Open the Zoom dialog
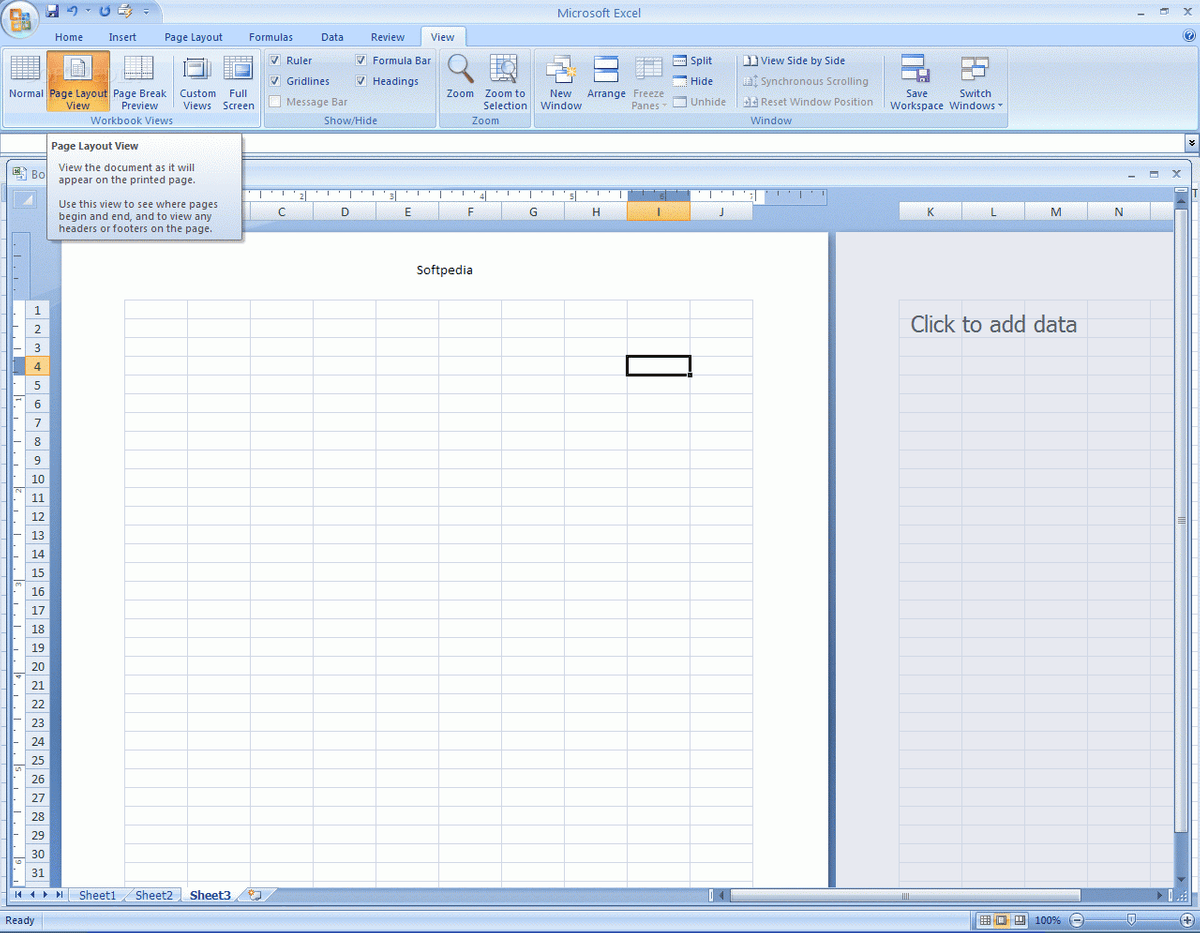This screenshot has width=1200, height=933. pos(459,80)
